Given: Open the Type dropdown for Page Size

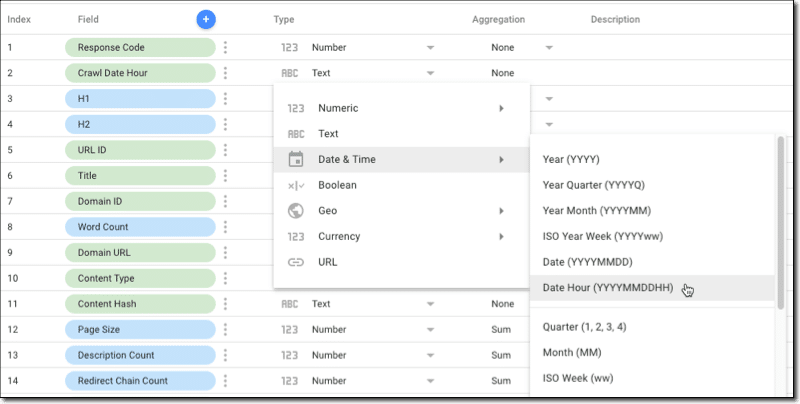Looking at the screenshot, I should click(x=430, y=330).
